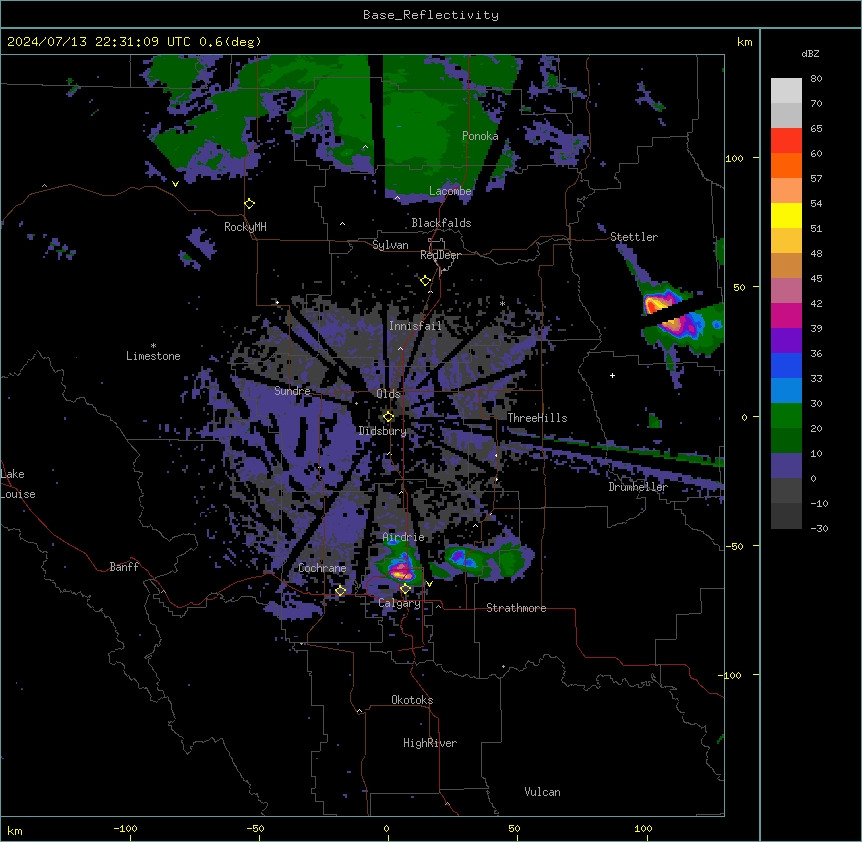Image resolution: width=862 pixels, height=842 pixels.
Task: Click the -30 value on dBZ scale
Action: 819,529
